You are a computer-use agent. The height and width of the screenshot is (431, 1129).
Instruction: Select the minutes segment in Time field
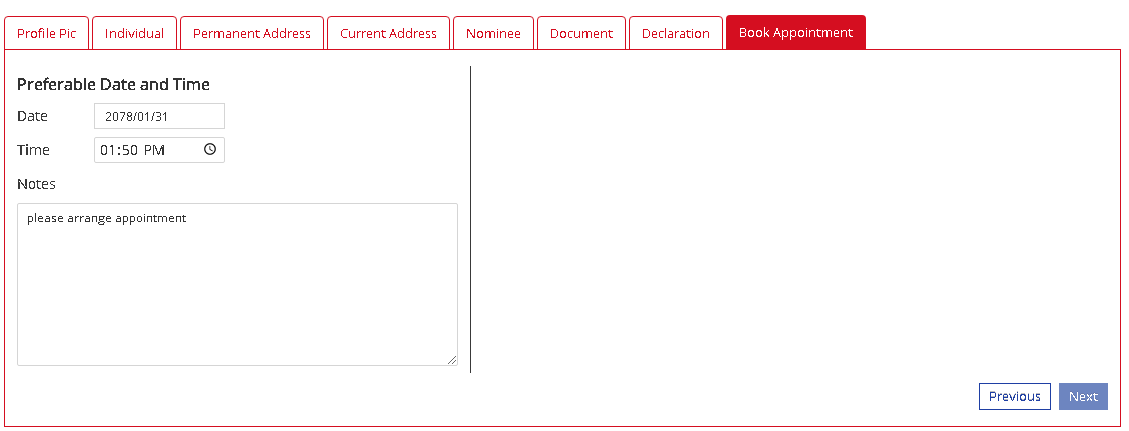[129, 150]
